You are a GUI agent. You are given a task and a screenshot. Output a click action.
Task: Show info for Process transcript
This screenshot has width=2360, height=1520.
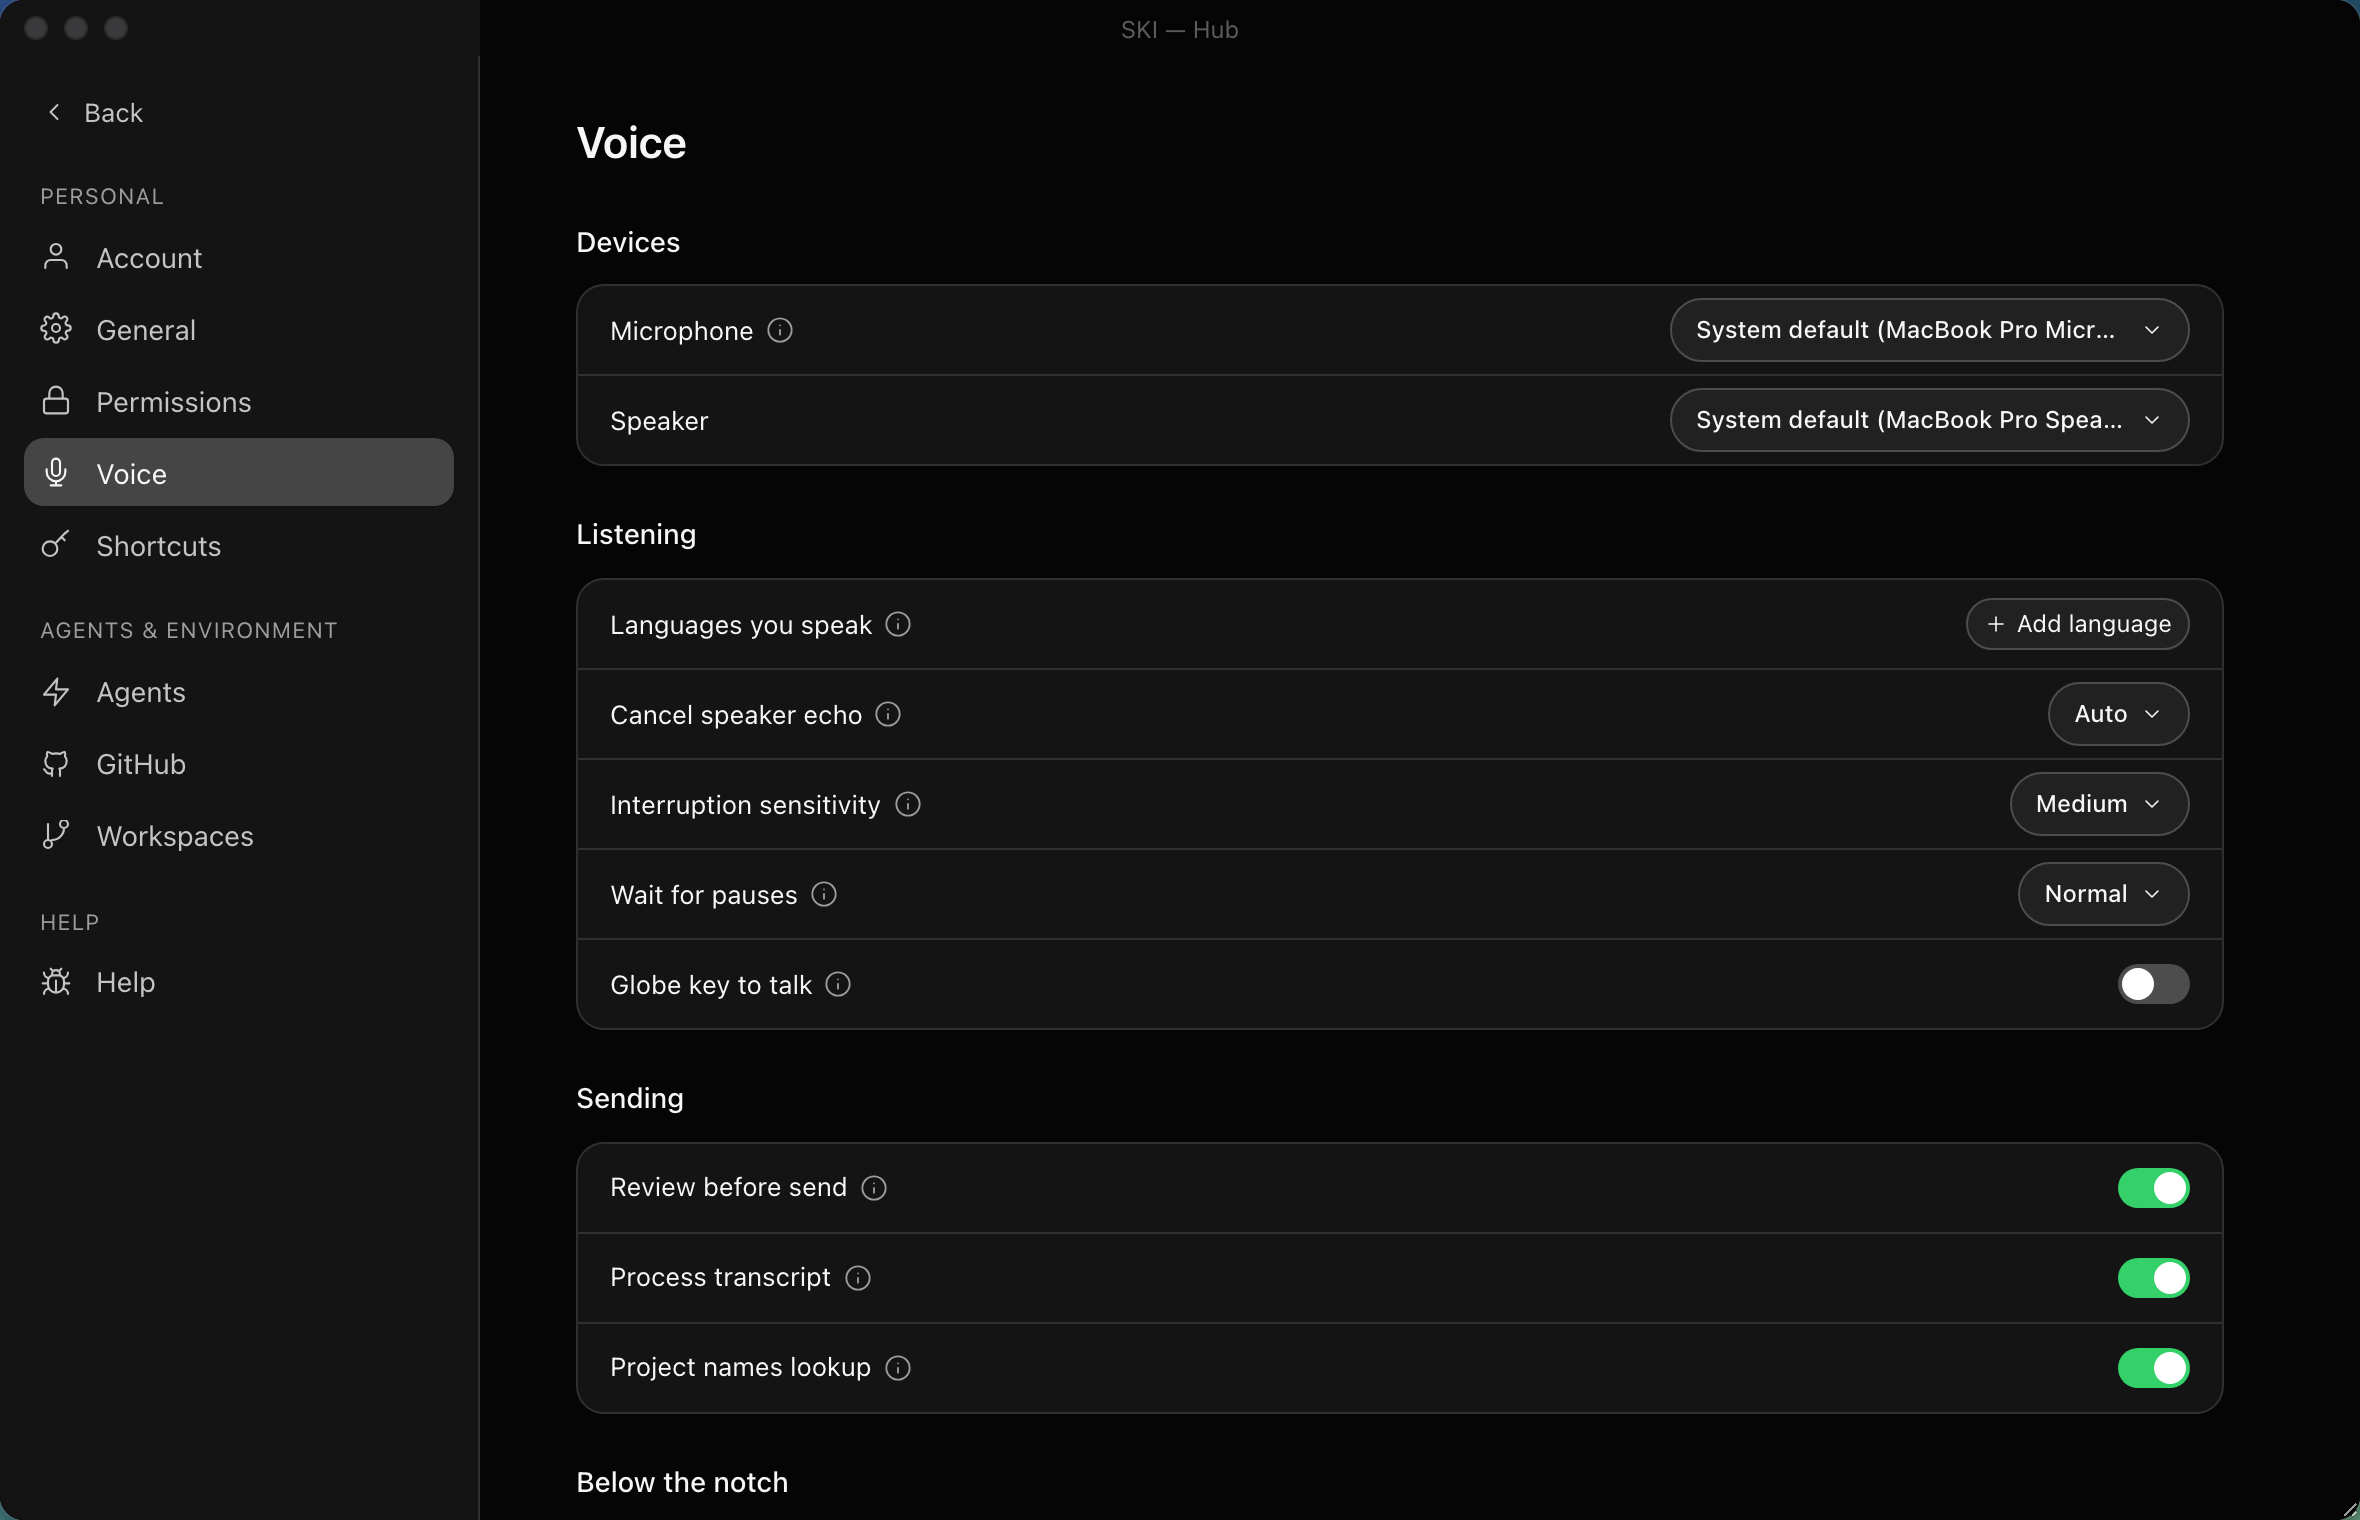tap(858, 1277)
